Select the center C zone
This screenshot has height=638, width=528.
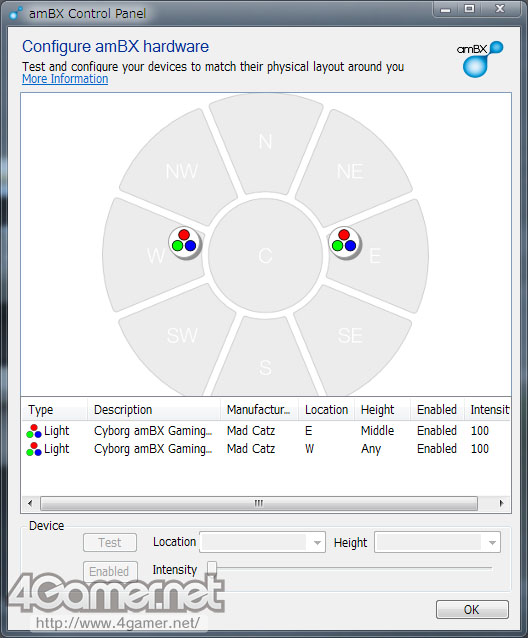[265, 256]
